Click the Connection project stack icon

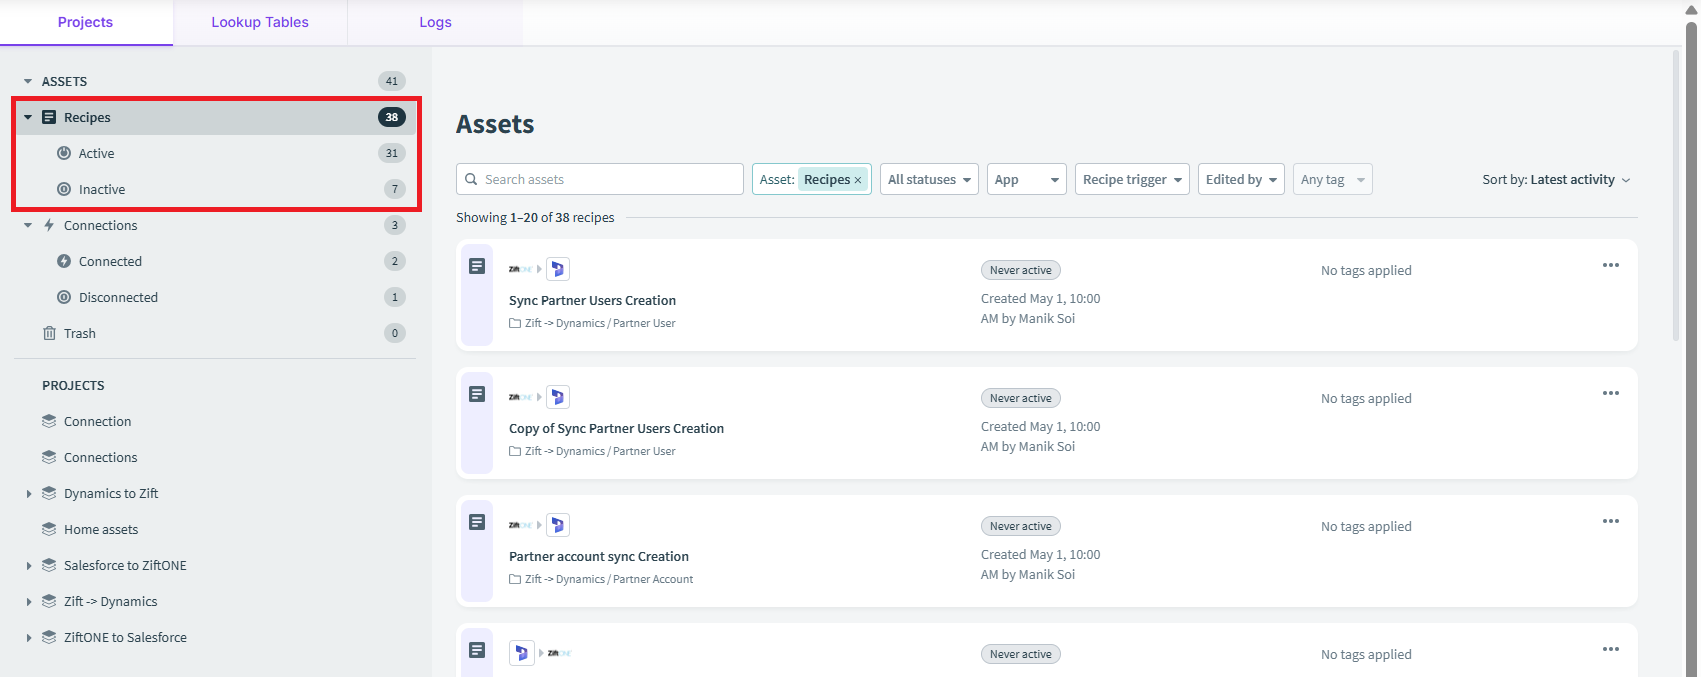pyautogui.click(x=49, y=421)
